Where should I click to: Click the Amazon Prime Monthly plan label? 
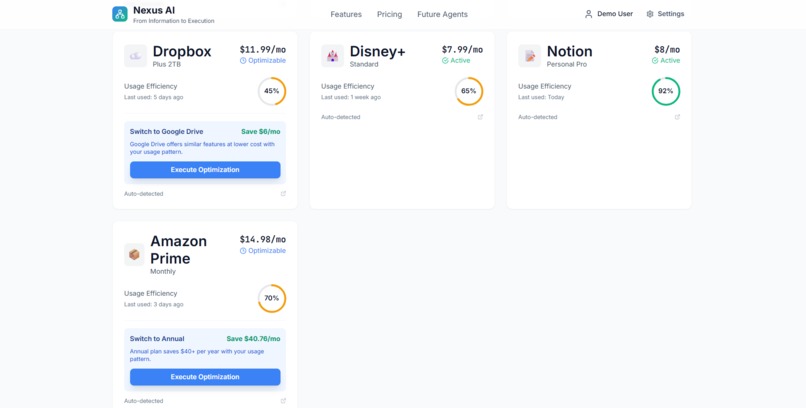[163, 271]
